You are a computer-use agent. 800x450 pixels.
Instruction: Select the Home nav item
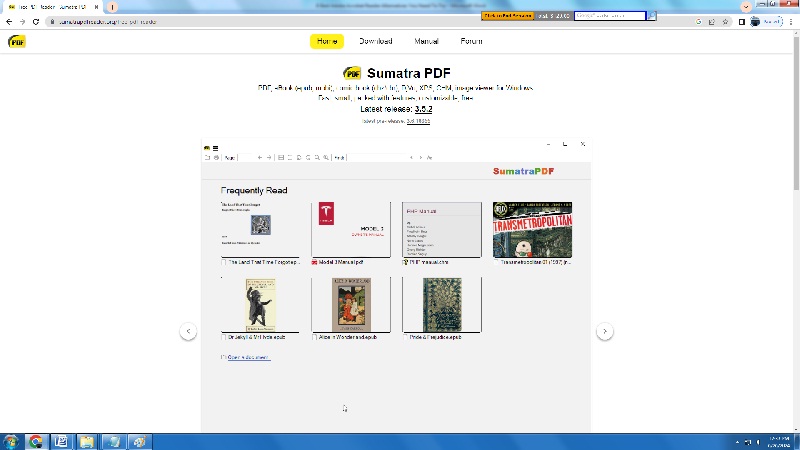(x=327, y=41)
